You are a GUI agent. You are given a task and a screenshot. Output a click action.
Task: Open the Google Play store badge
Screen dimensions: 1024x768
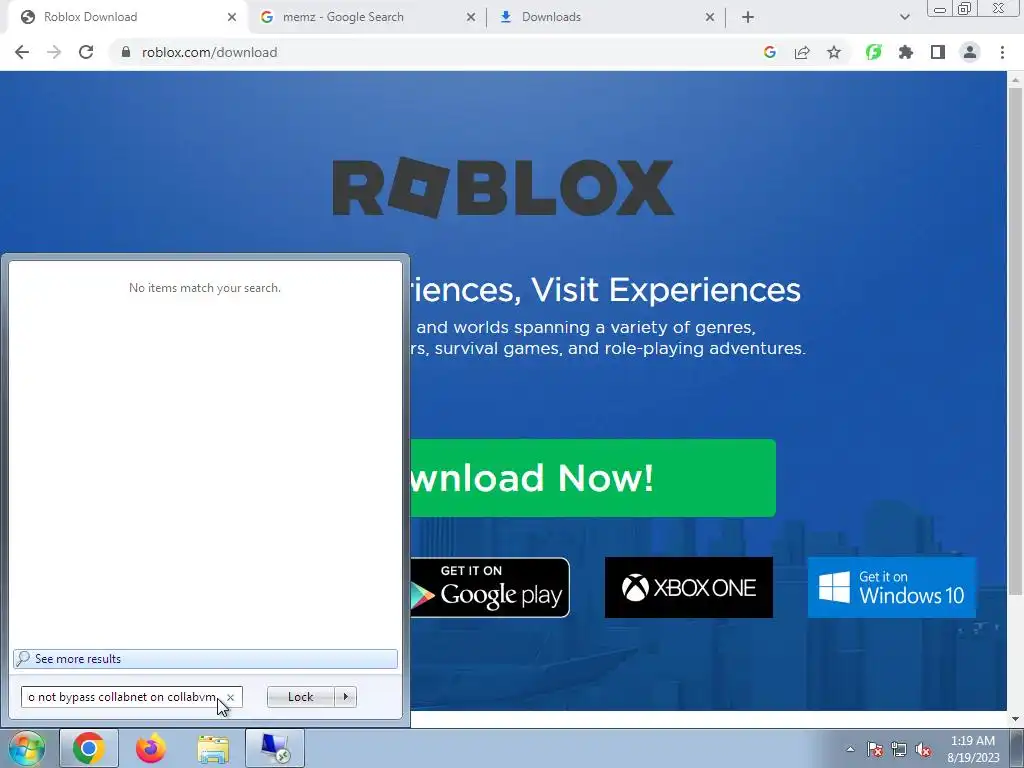(x=490, y=587)
